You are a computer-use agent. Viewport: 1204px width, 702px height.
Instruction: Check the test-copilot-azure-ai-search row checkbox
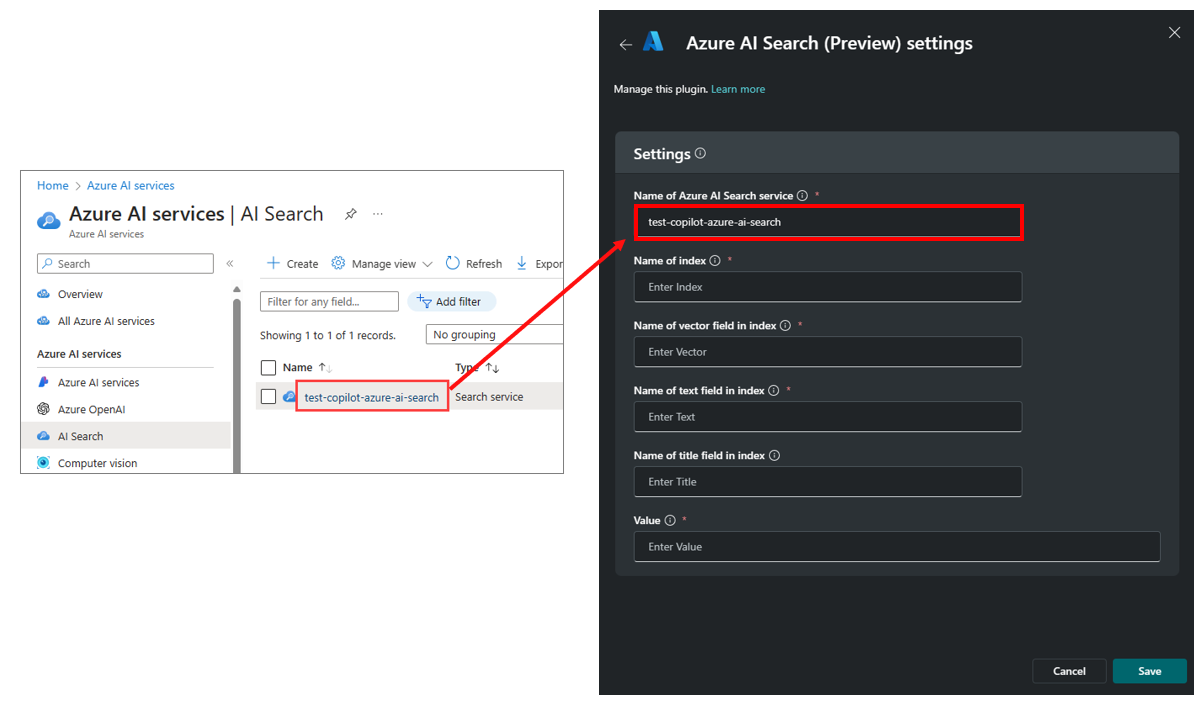tap(268, 397)
